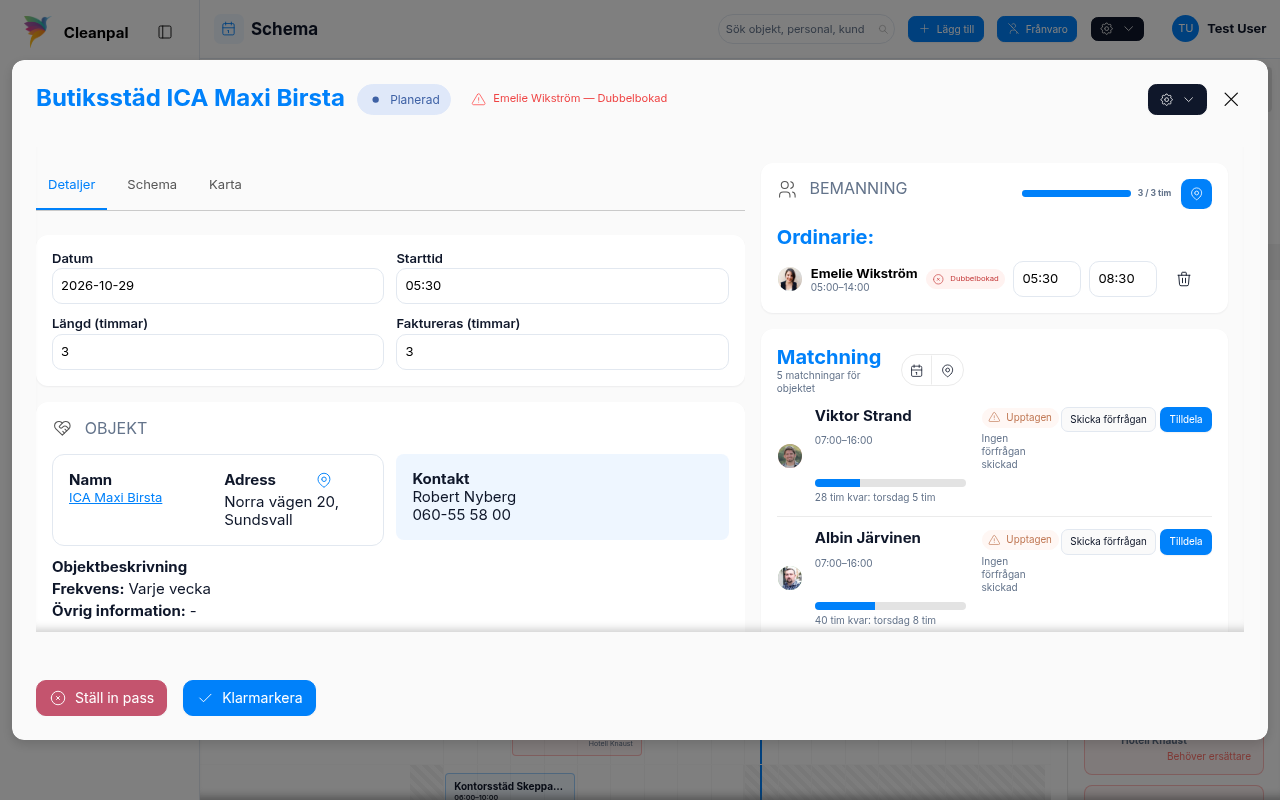
Task: Open the settings dropdown in the top bar
Action: [x=1117, y=29]
